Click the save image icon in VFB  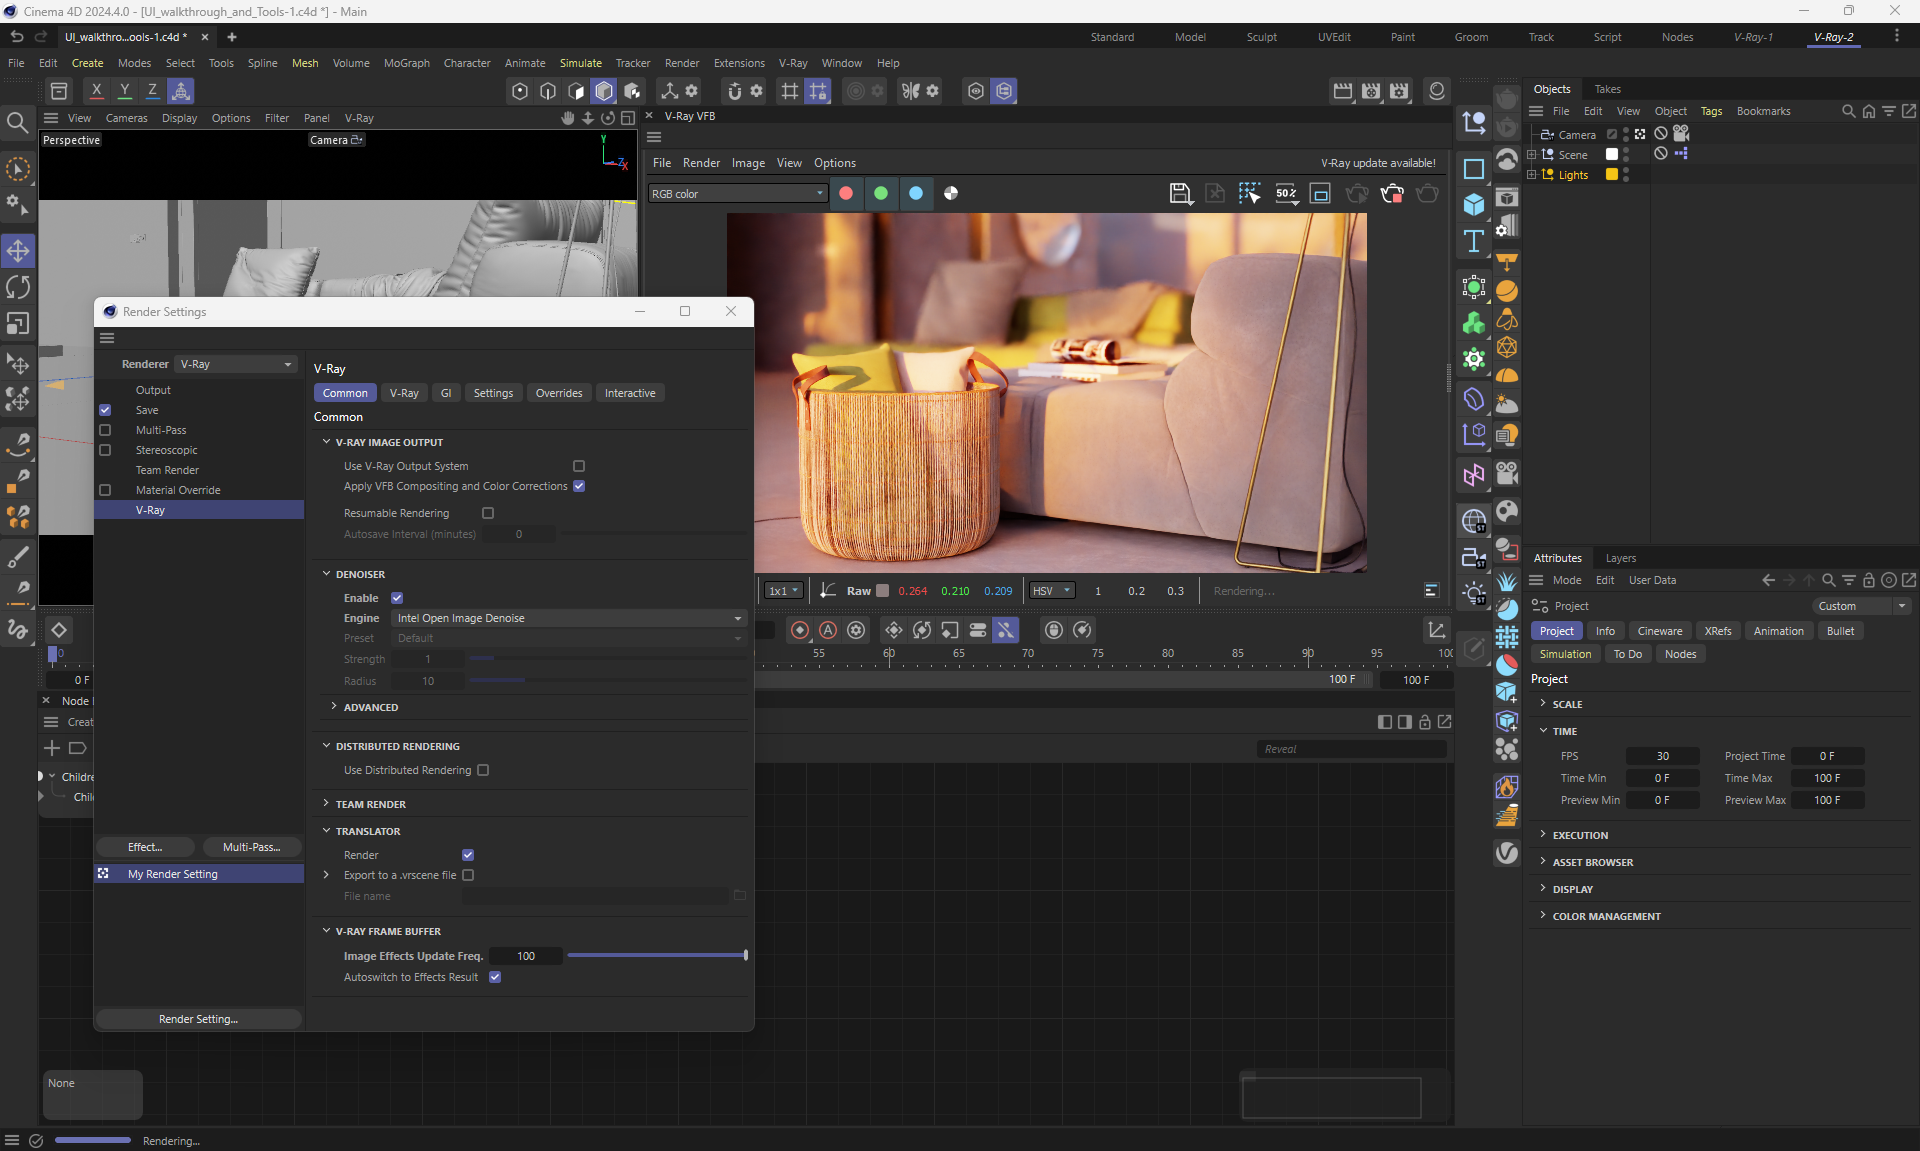coord(1180,193)
